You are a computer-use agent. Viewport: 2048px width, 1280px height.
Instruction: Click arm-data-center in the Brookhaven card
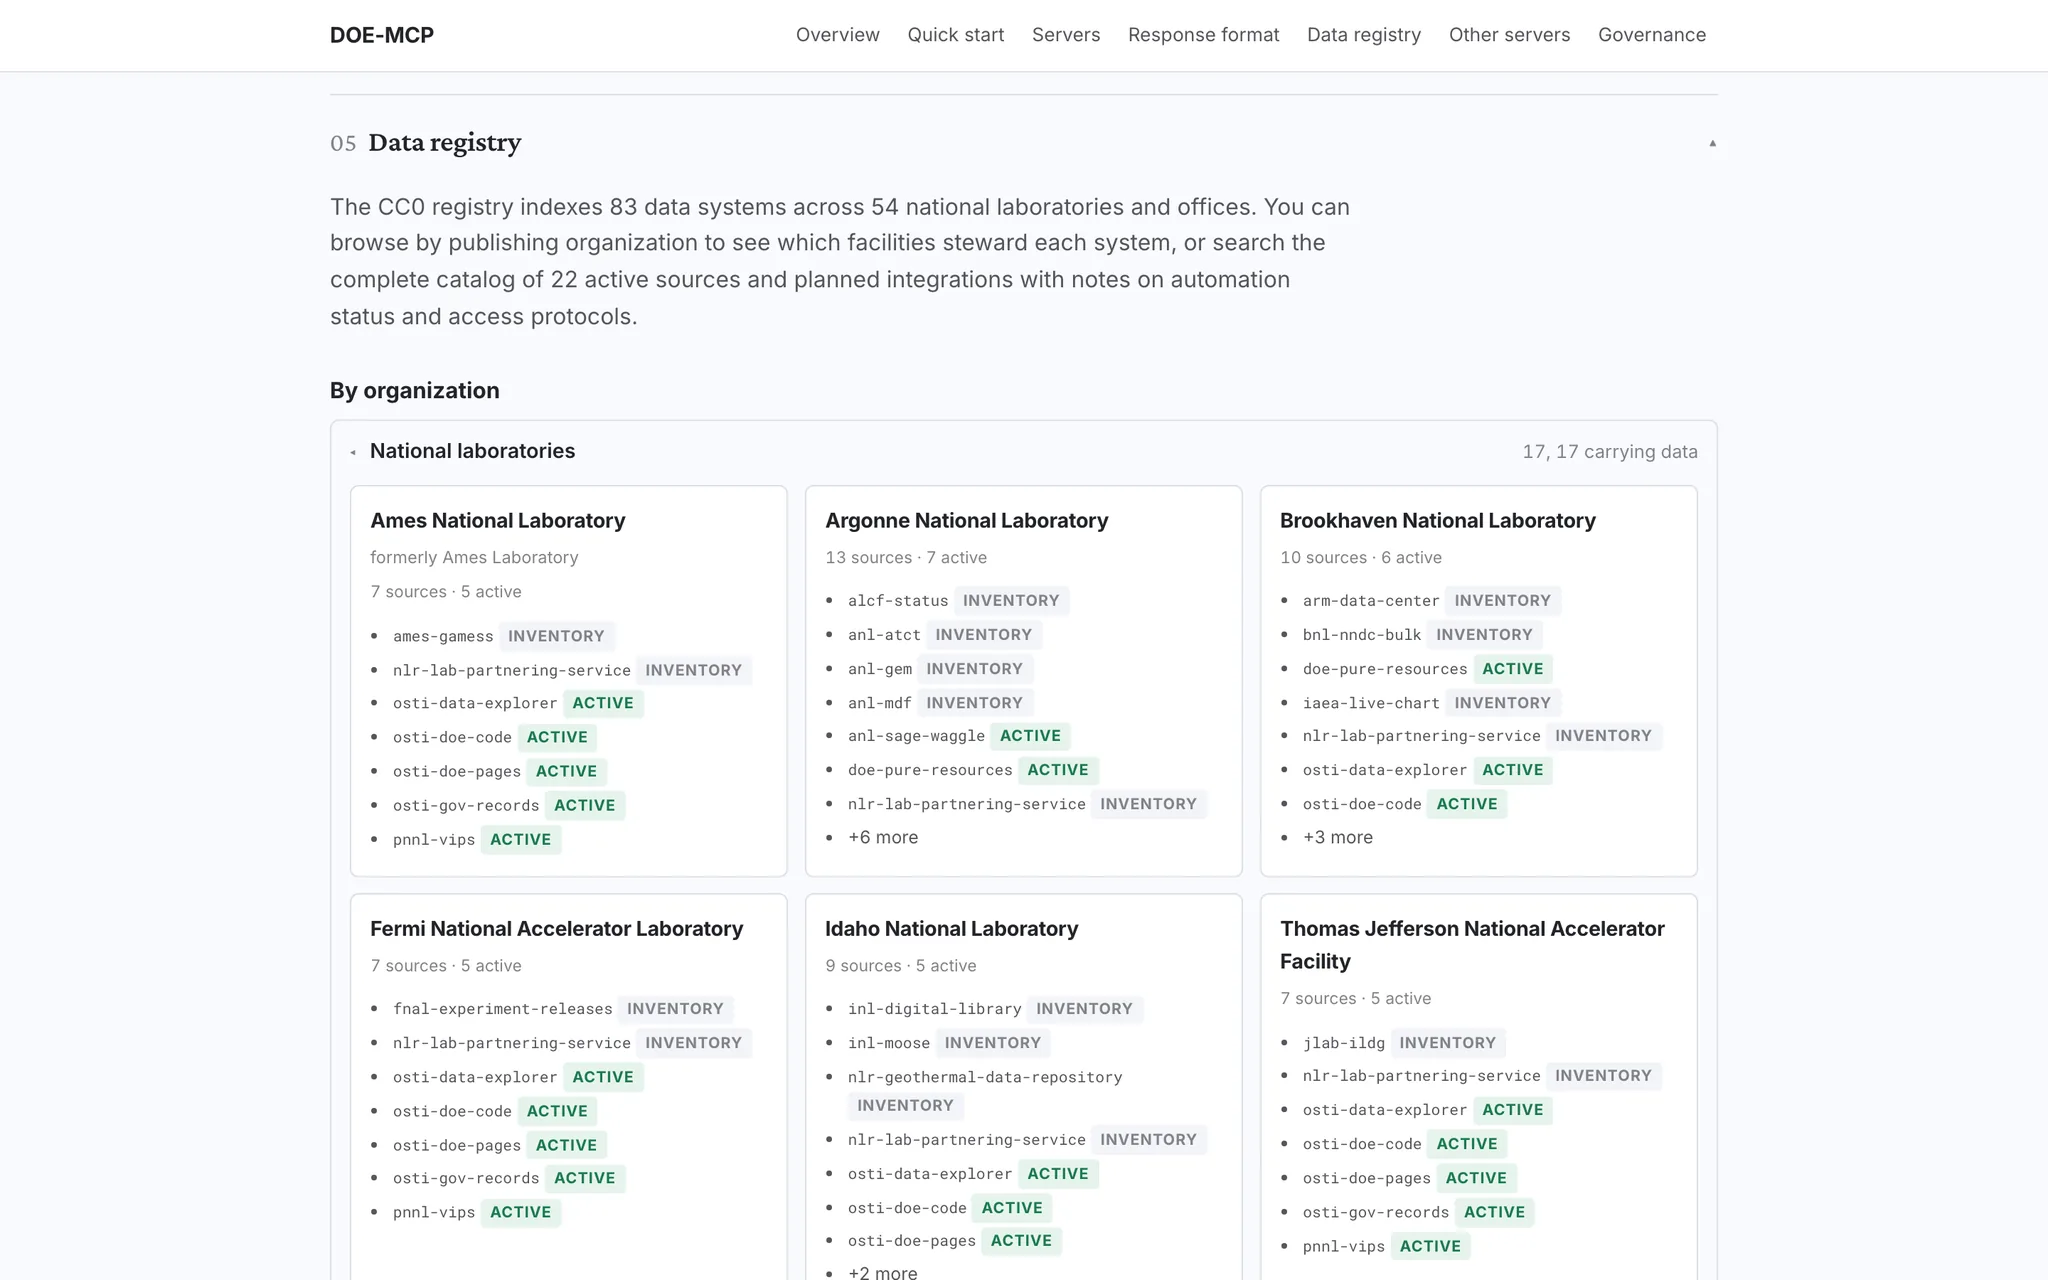click(1371, 601)
